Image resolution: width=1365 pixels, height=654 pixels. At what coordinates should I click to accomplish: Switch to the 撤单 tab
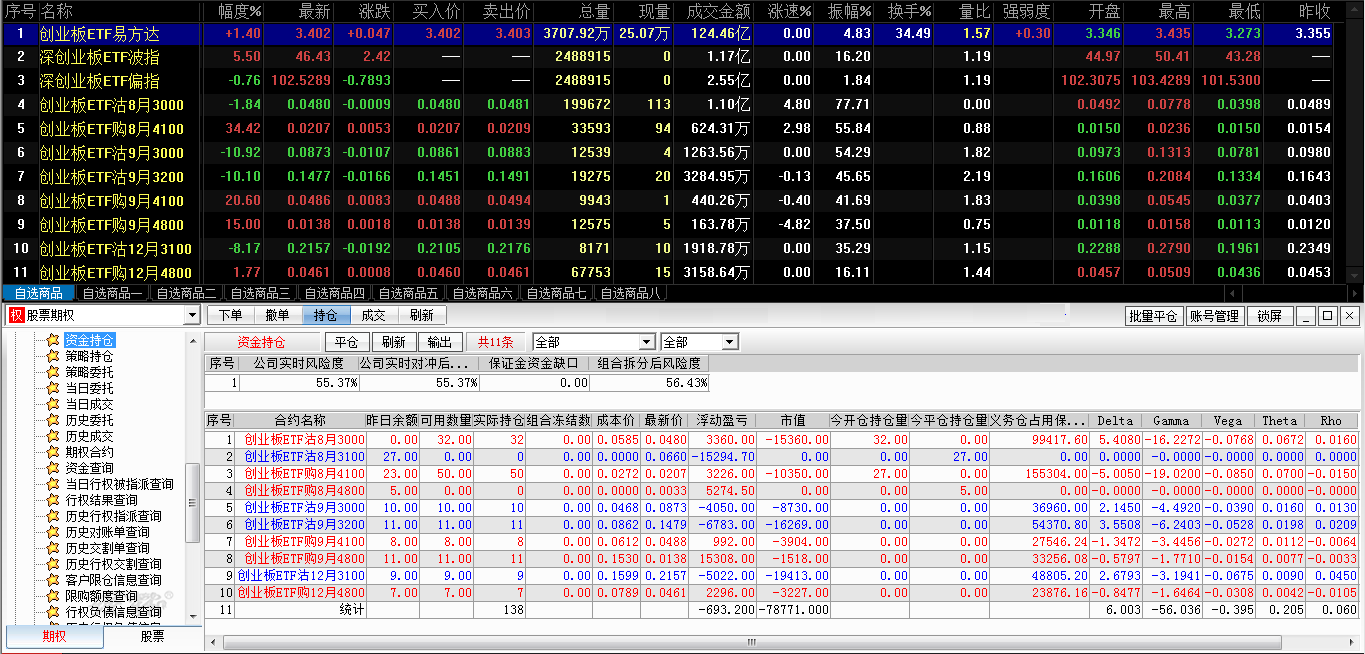pyautogui.click(x=278, y=315)
